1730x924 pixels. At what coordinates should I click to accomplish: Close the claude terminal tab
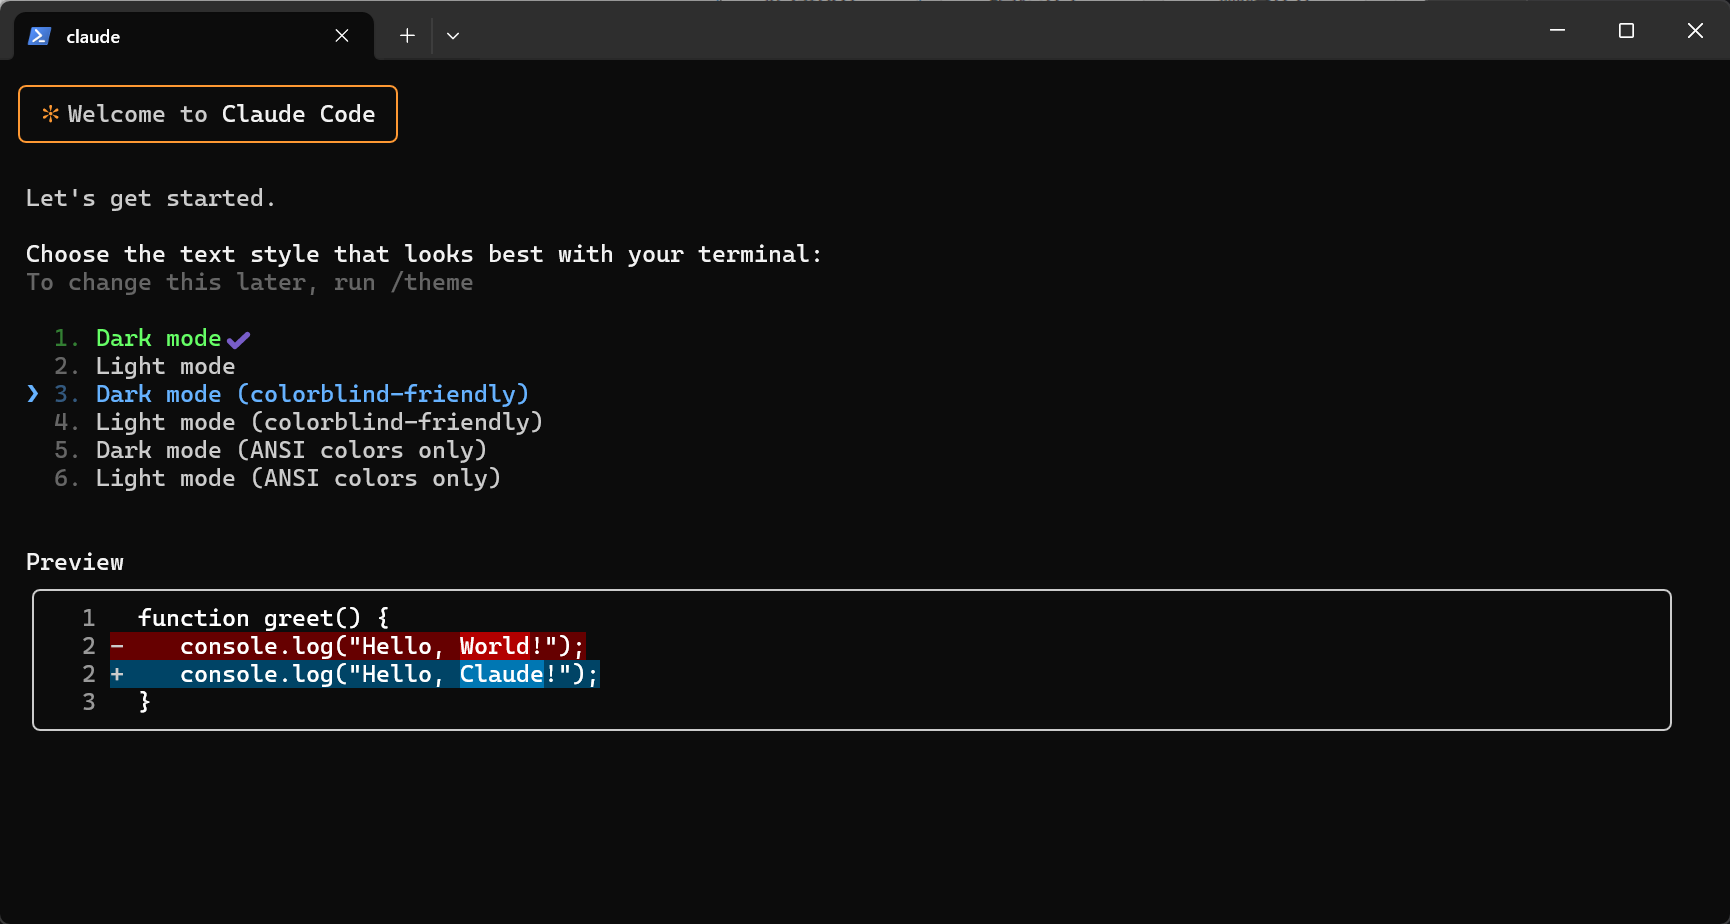tap(342, 36)
